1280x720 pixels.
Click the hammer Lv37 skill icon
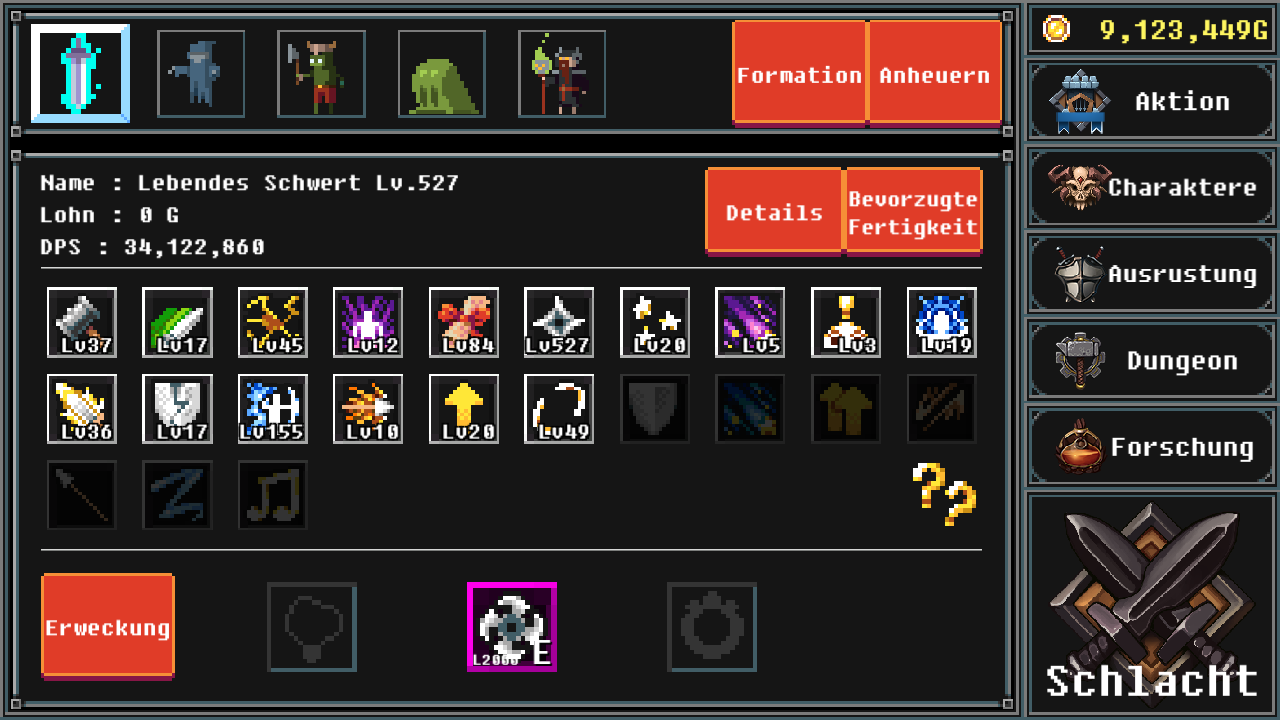pyautogui.click(x=82, y=322)
